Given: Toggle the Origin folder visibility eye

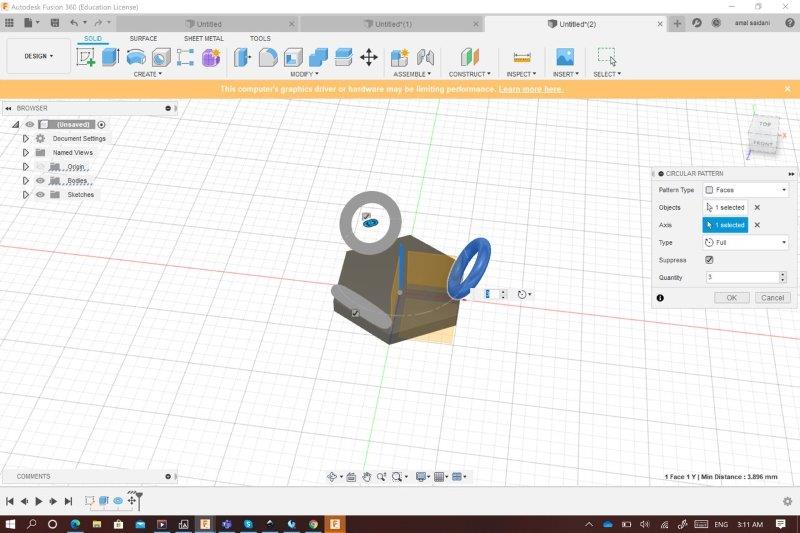Looking at the screenshot, I should tap(40, 167).
